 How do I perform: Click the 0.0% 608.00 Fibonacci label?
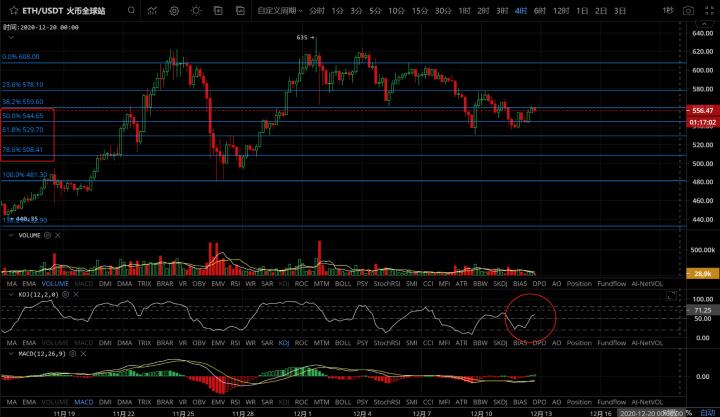click(x=21, y=57)
